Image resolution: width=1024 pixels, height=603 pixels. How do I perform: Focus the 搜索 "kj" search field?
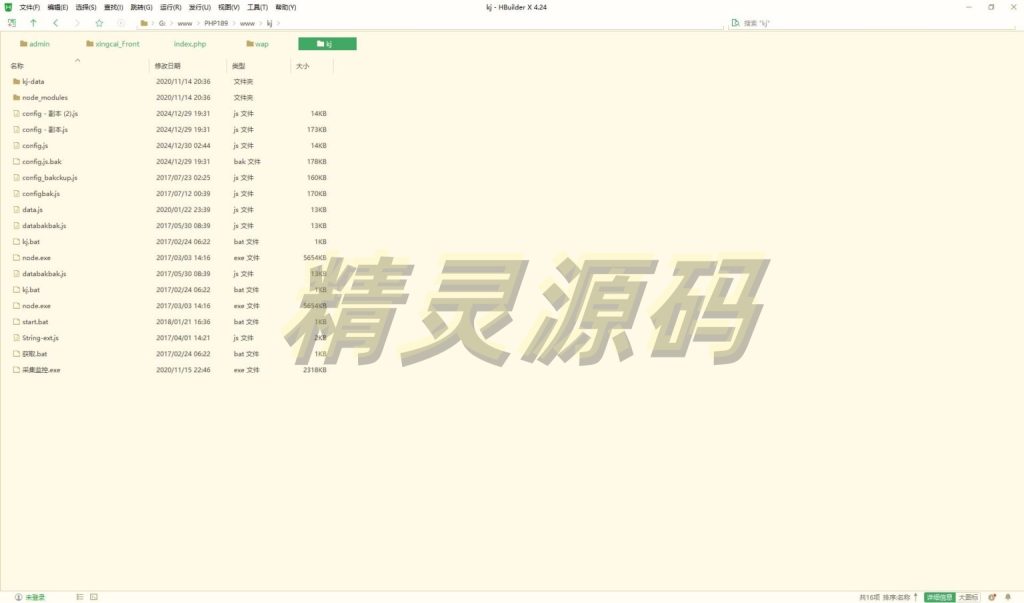(x=872, y=23)
